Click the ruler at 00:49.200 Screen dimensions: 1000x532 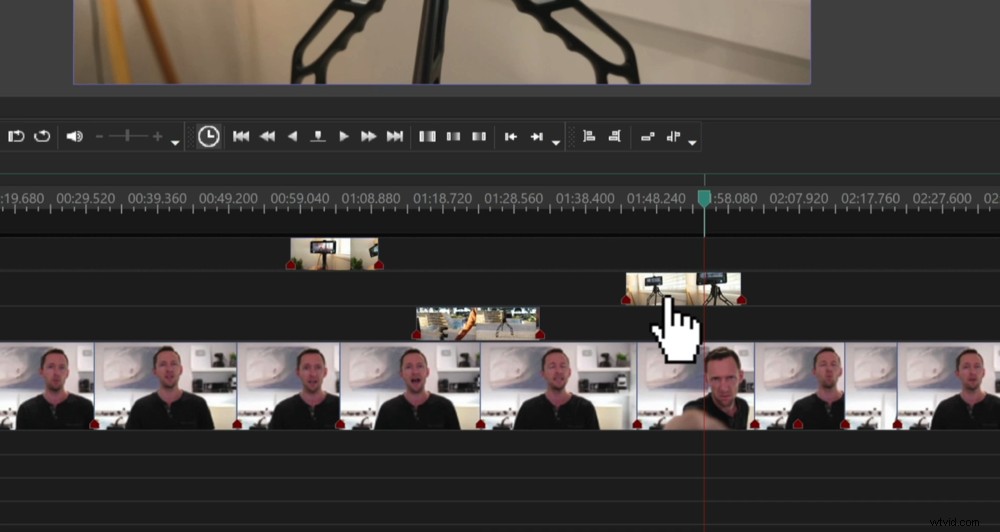228,198
